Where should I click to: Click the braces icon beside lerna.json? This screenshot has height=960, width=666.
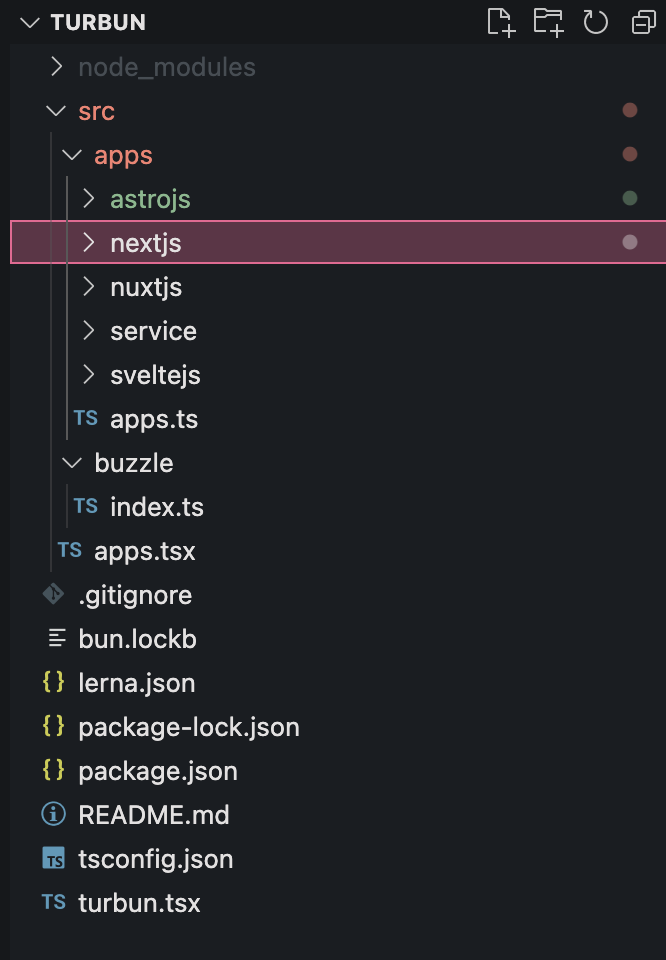coord(53,682)
